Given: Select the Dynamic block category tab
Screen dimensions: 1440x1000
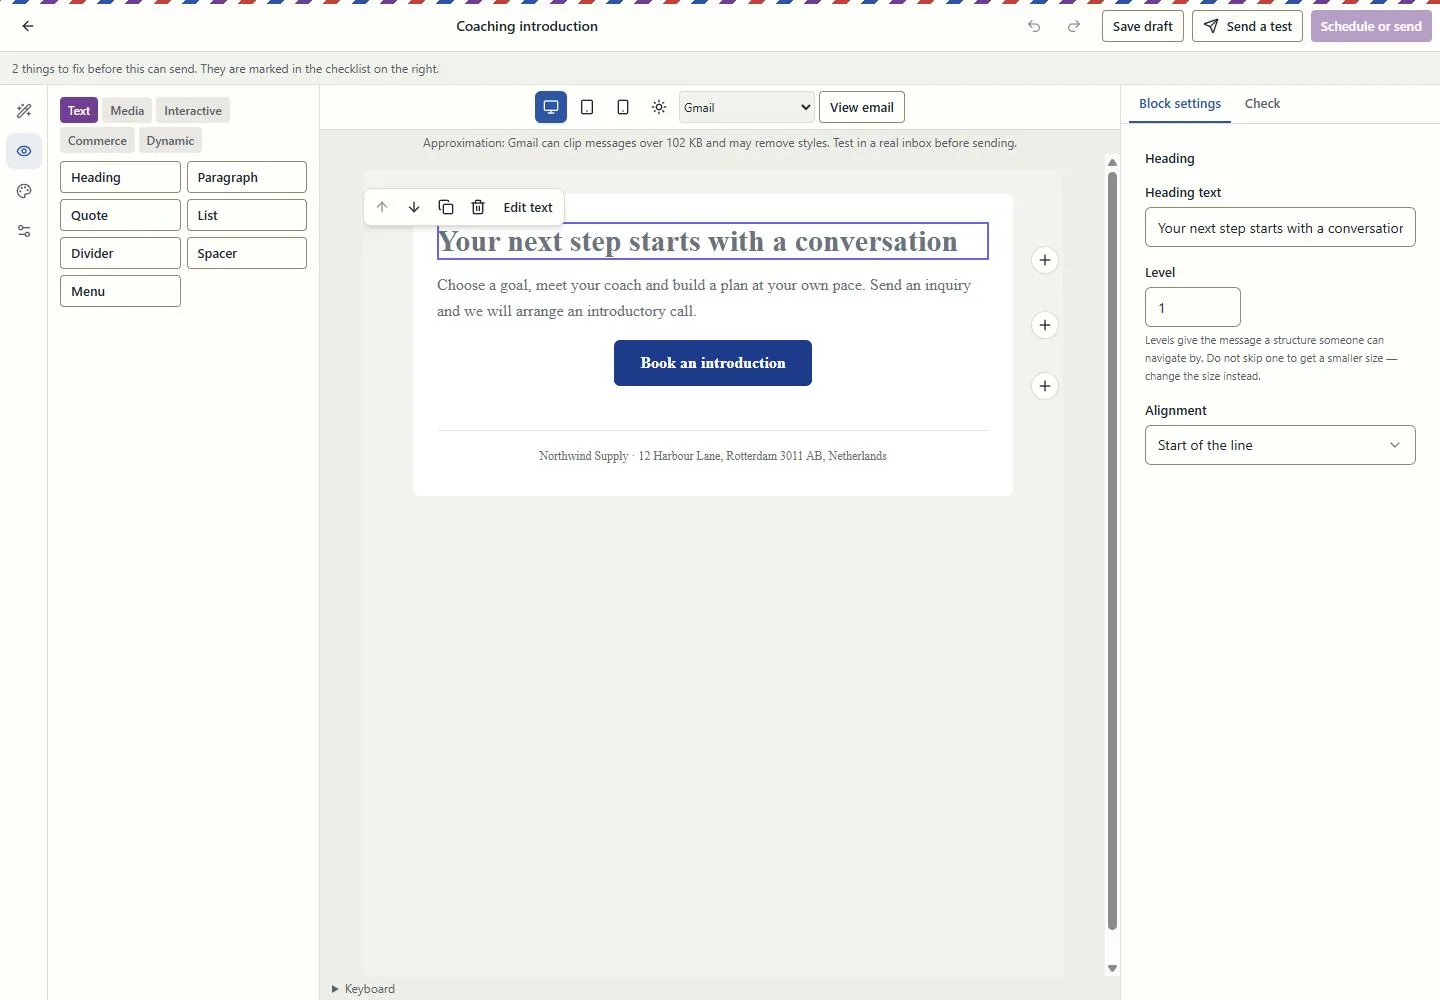Looking at the screenshot, I should tap(170, 141).
